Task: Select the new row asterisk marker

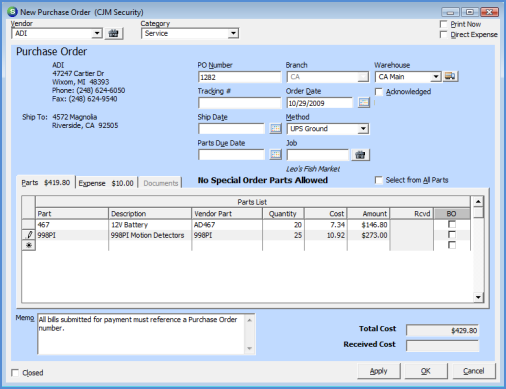Action: (29, 245)
